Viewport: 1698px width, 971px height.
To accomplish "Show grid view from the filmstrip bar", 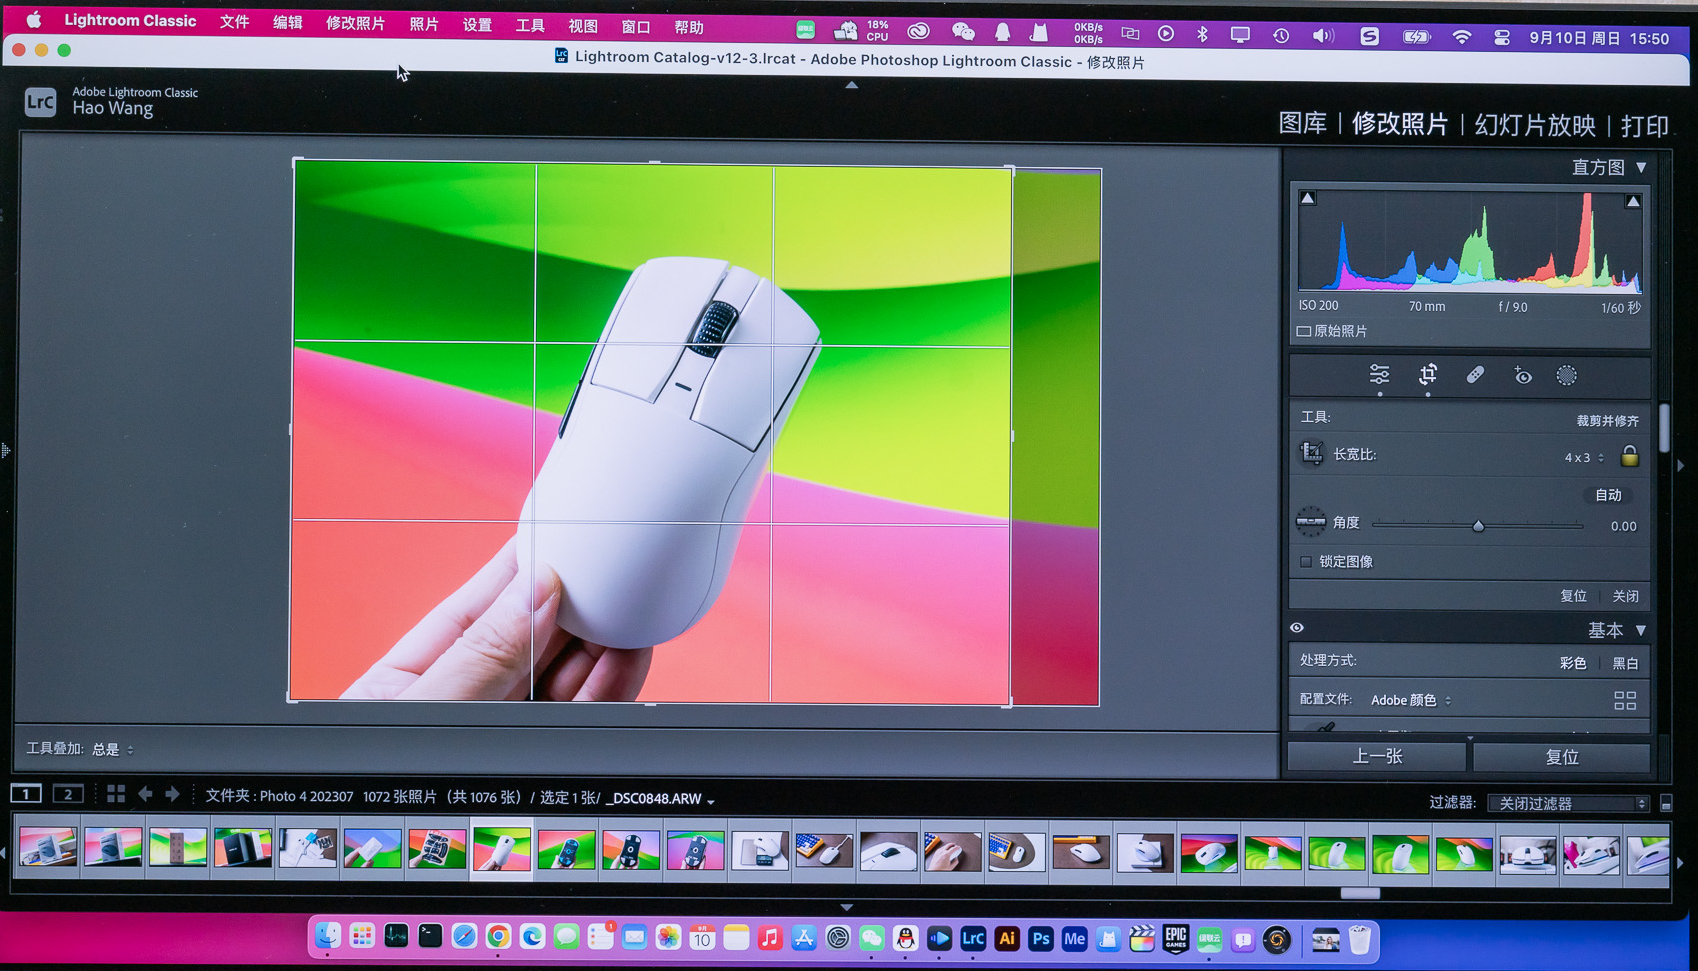I will click(116, 794).
